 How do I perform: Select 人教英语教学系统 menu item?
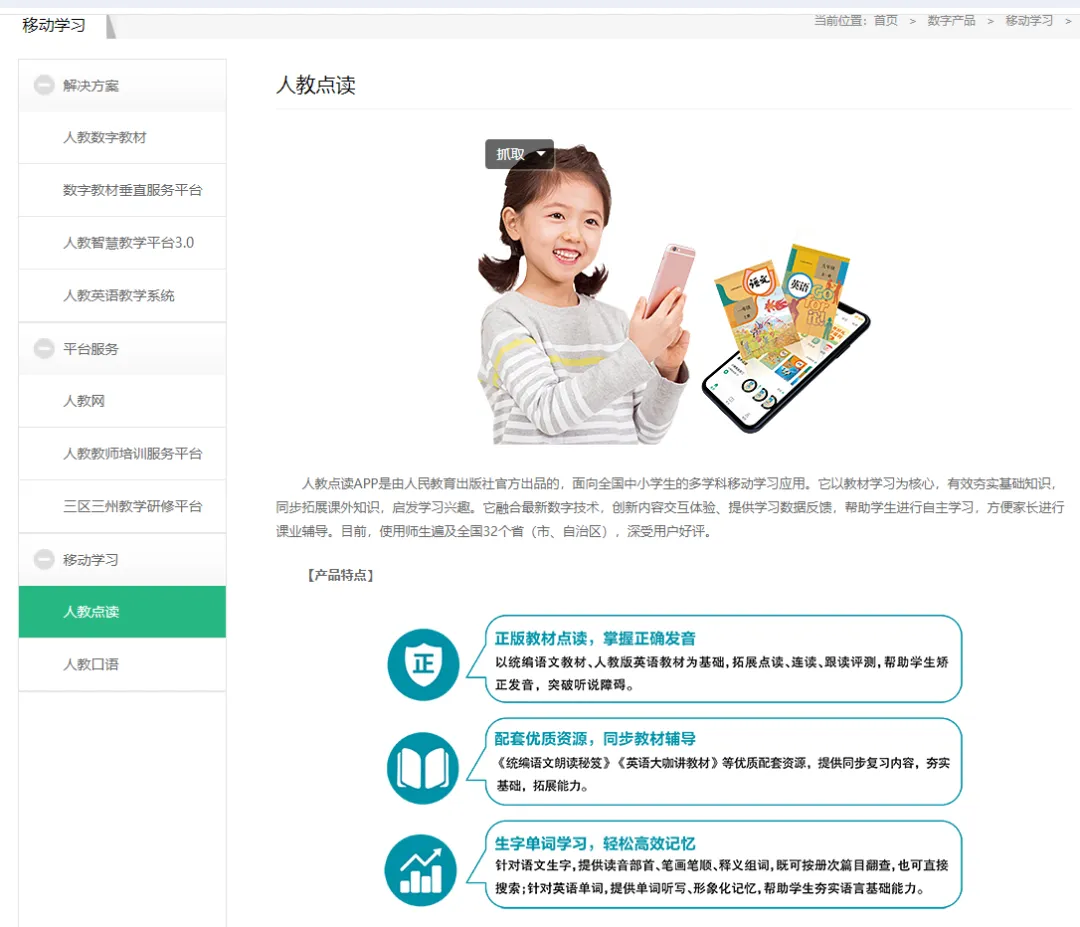coord(122,295)
